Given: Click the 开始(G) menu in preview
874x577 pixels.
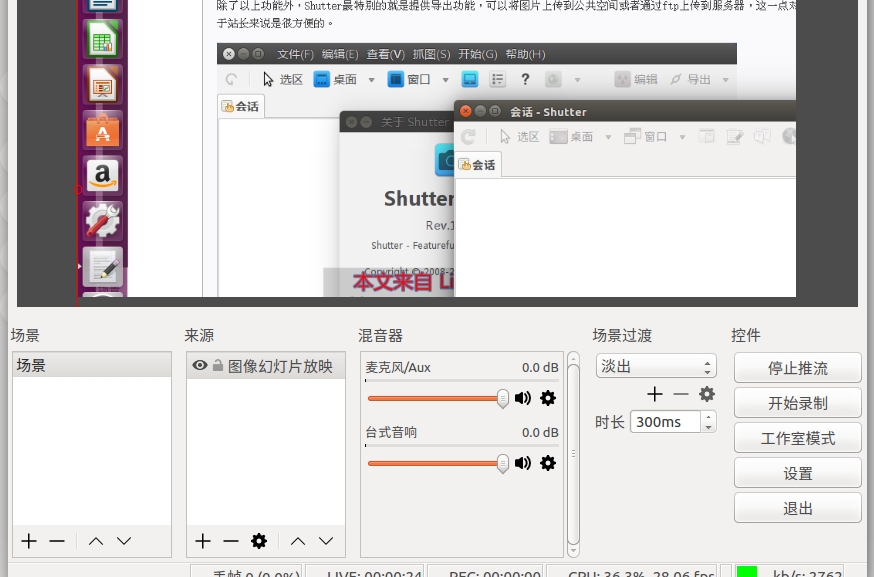Looking at the screenshot, I should click(478, 54).
